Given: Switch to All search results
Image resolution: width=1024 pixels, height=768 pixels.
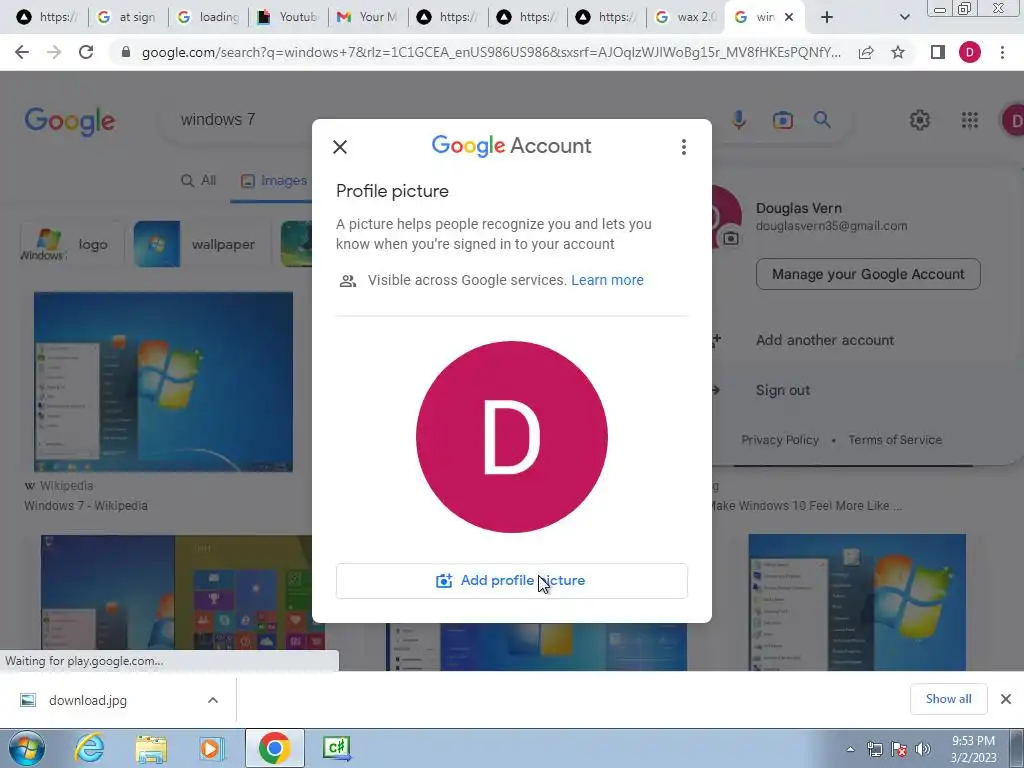Looking at the screenshot, I should [x=198, y=180].
